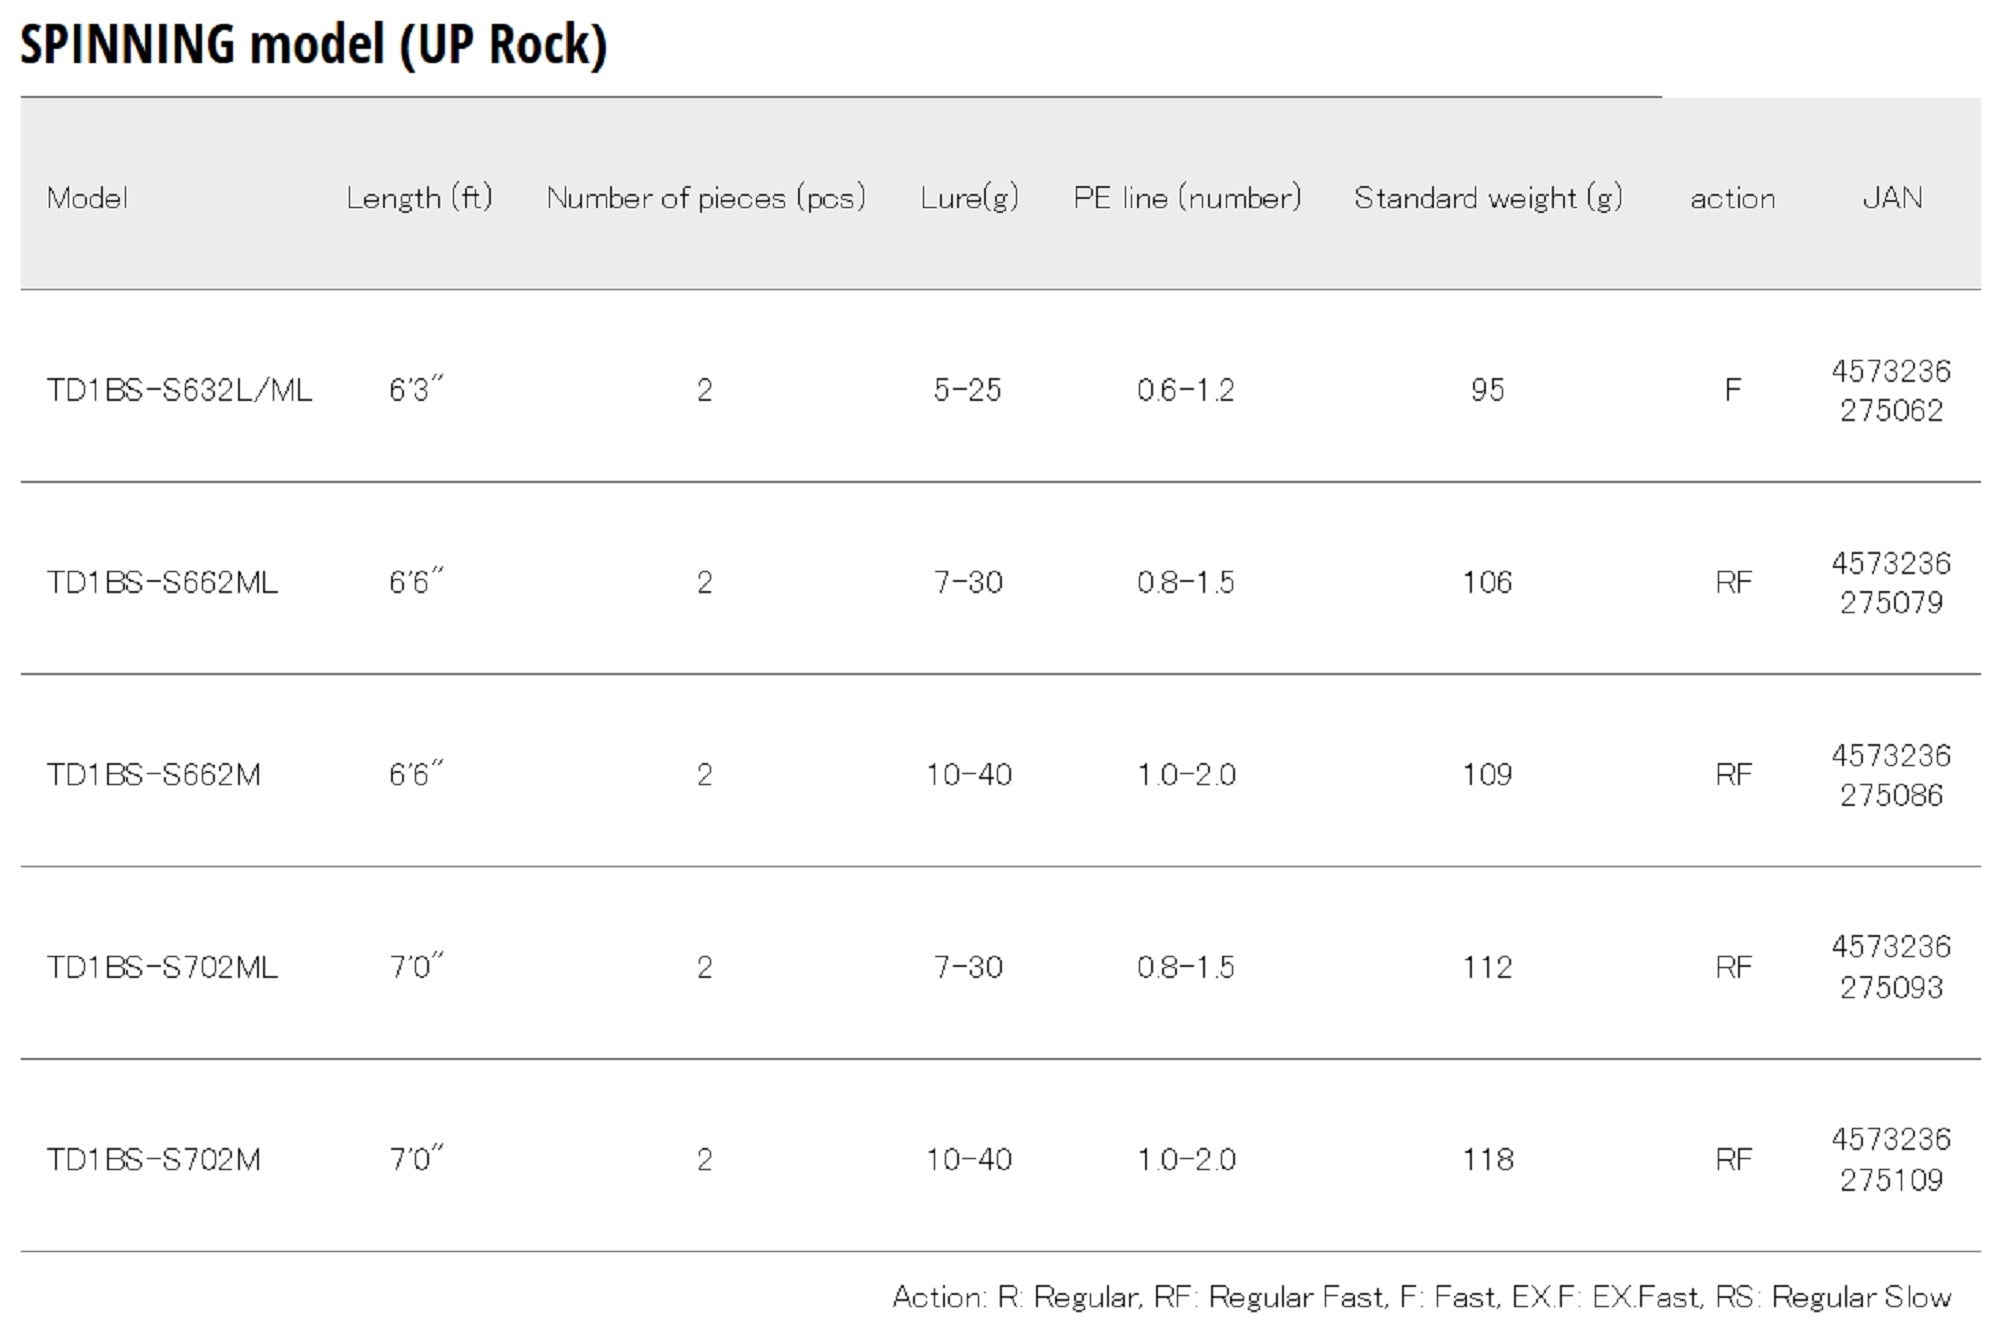Select the TD1BS-S702M row label

click(153, 1160)
